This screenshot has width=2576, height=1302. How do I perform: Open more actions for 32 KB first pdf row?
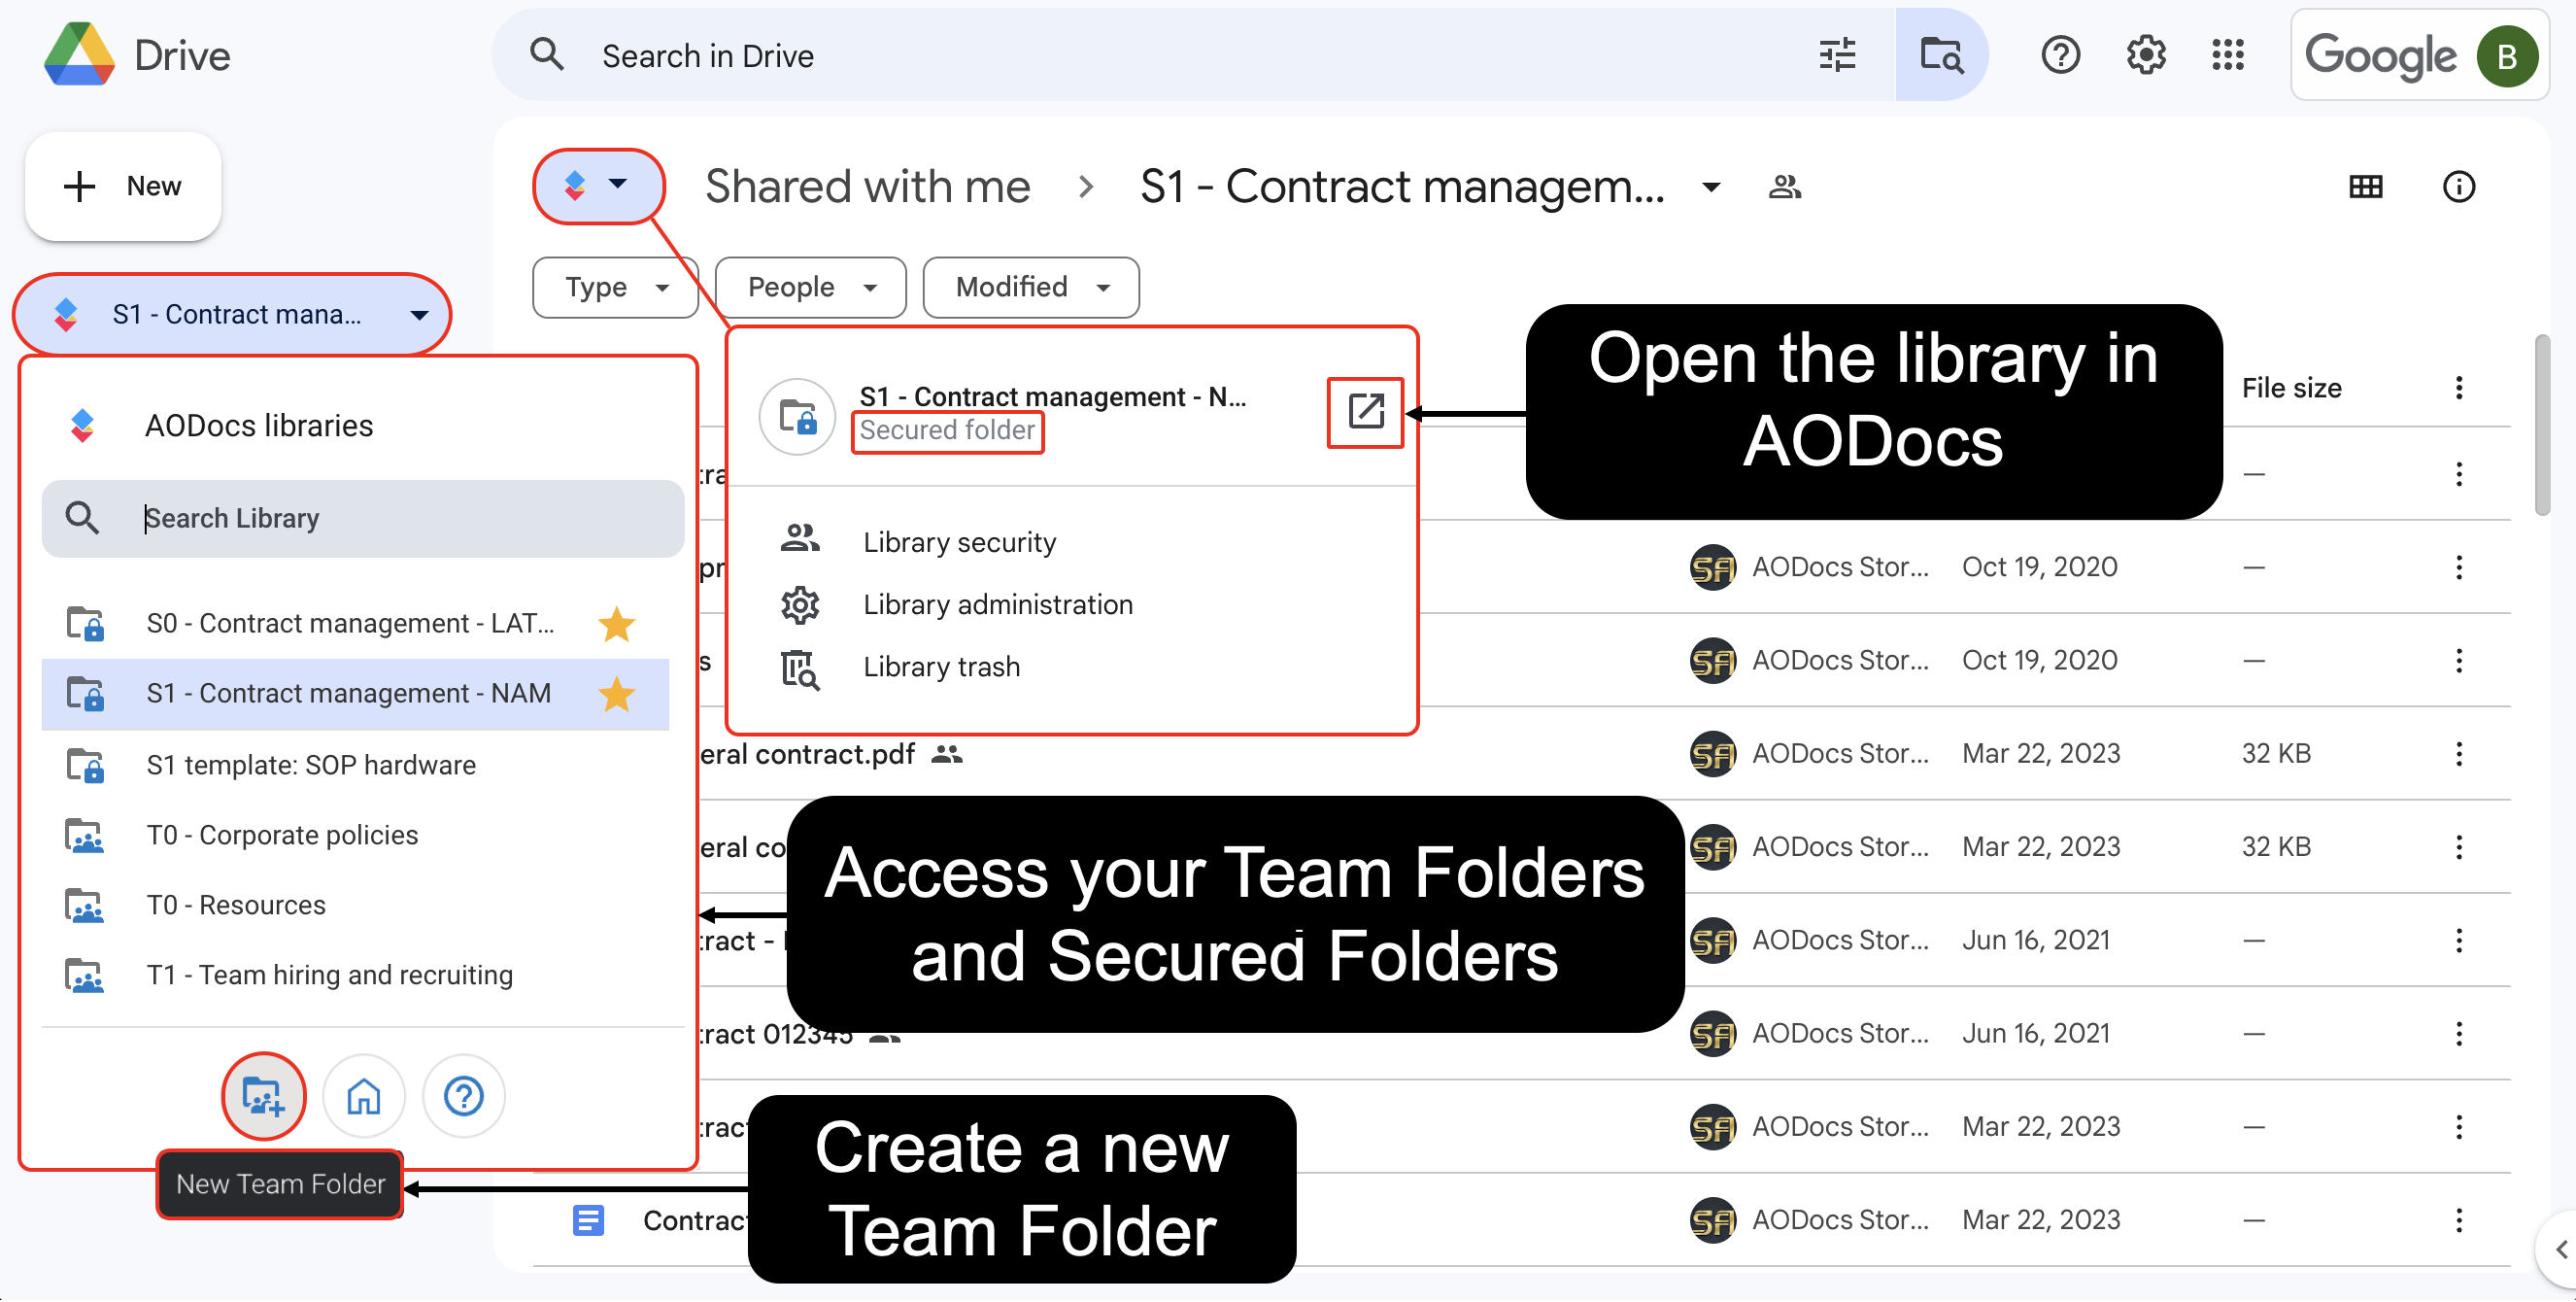pyautogui.click(x=2458, y=754)
